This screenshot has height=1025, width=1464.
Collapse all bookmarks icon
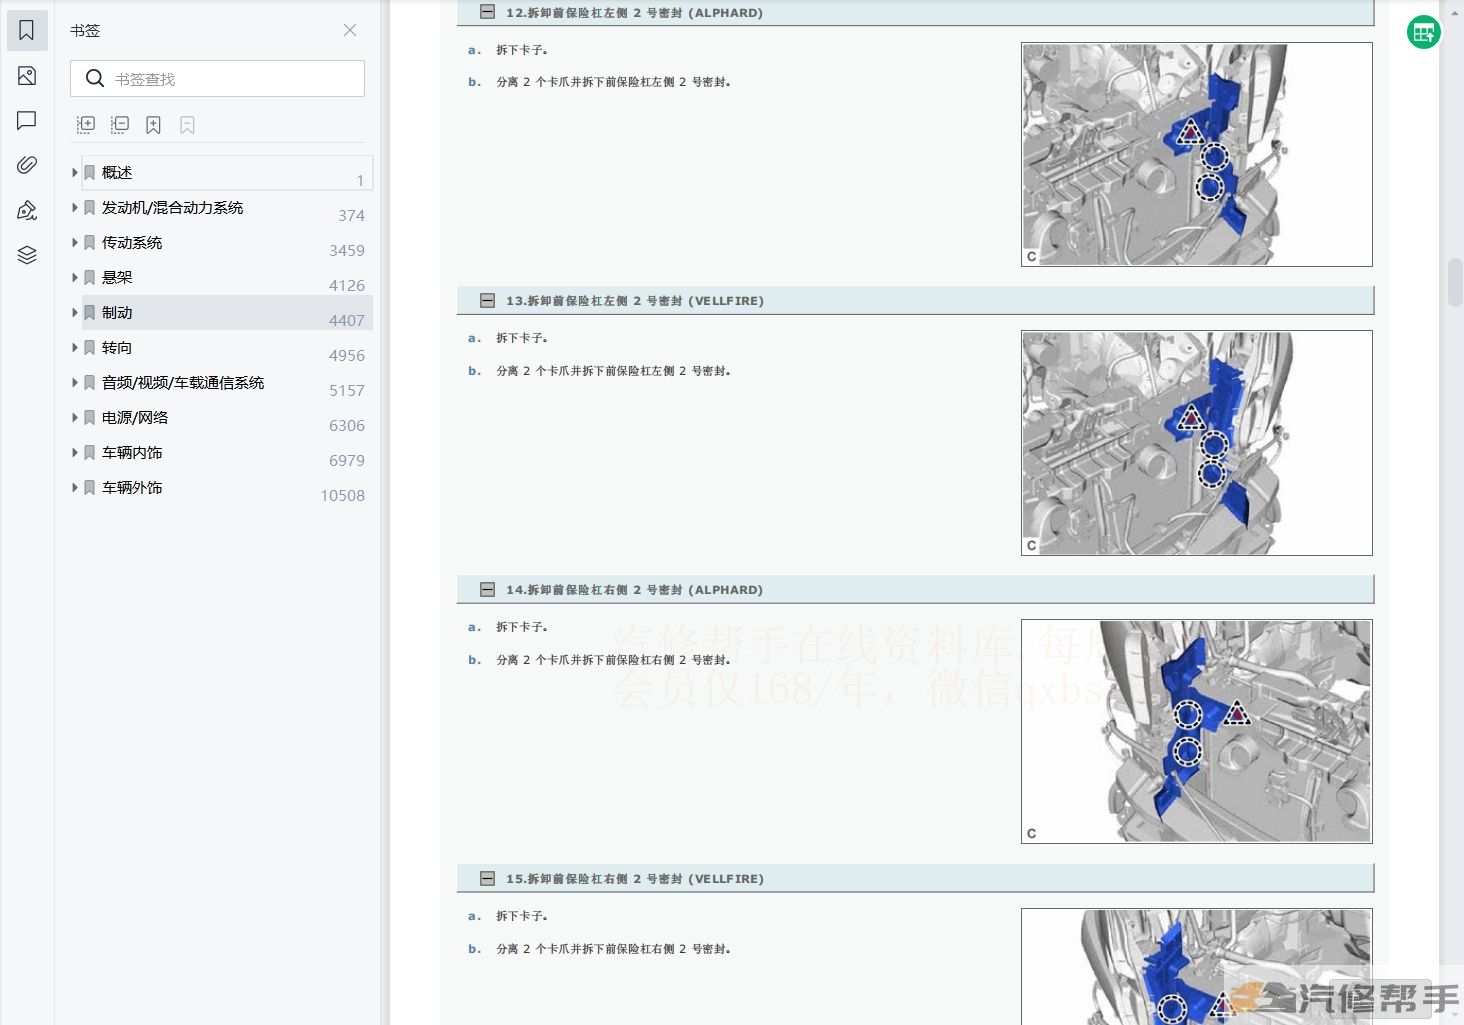(x=120, y=125)
